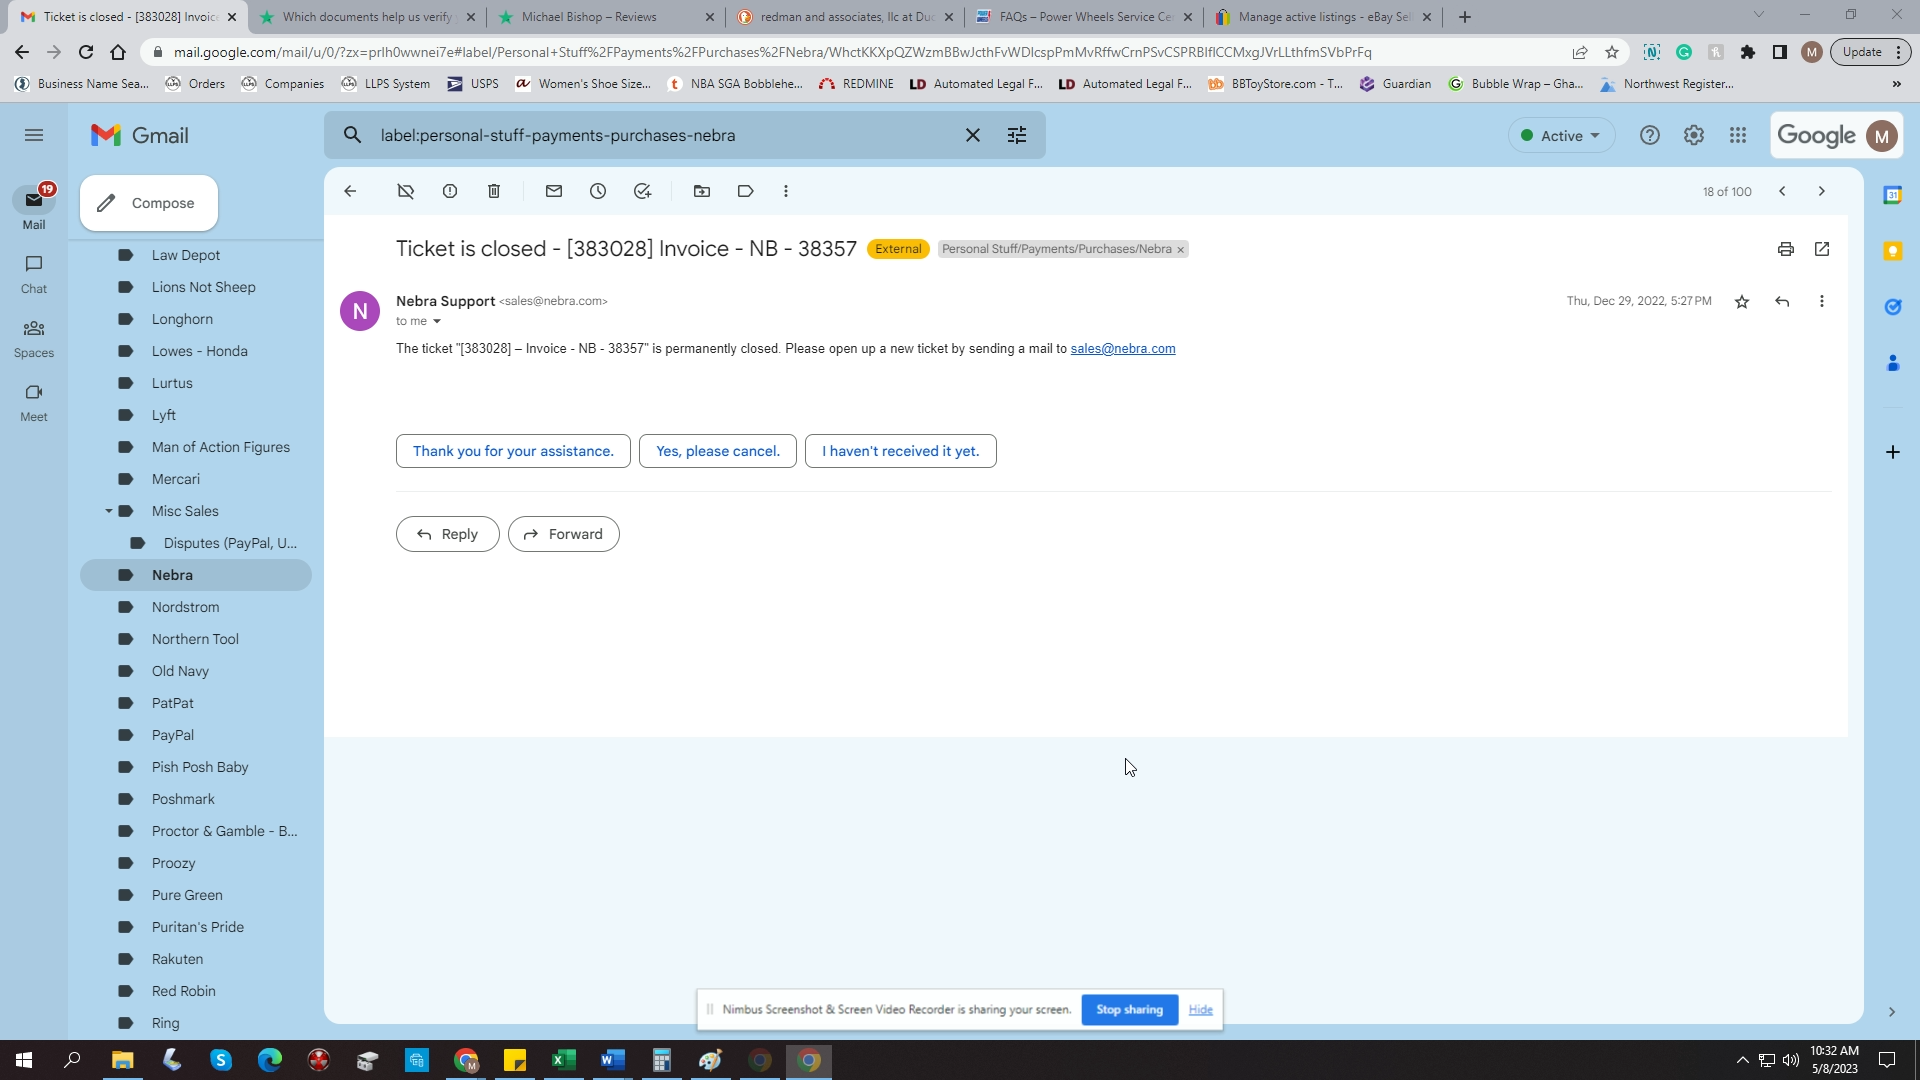Click the 'Yes, please cancel.' smart reply
Viewport: 1920px width, 1080px height.
717,451
